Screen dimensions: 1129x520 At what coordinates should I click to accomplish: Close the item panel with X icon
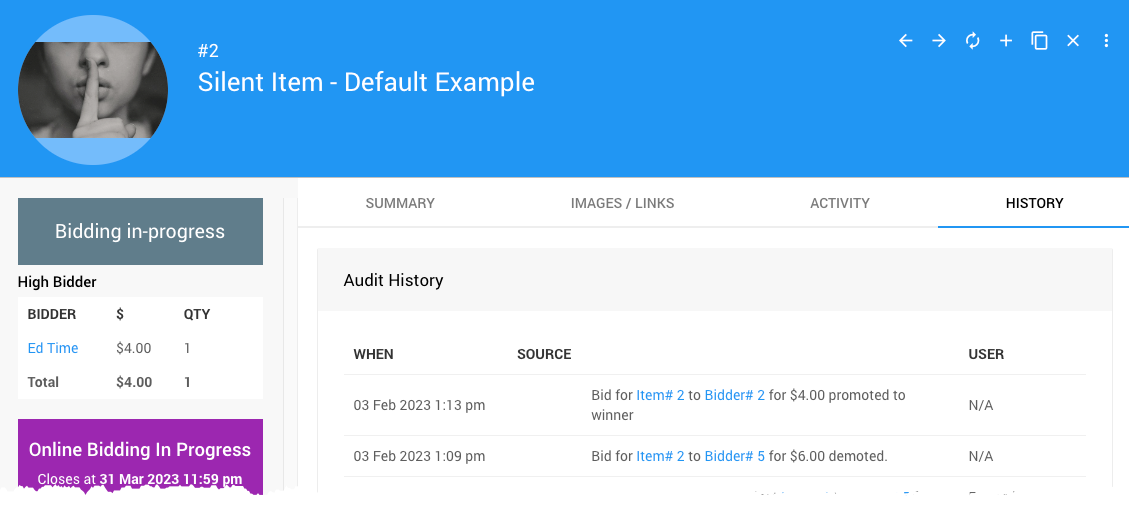[x=1073, y=41]
